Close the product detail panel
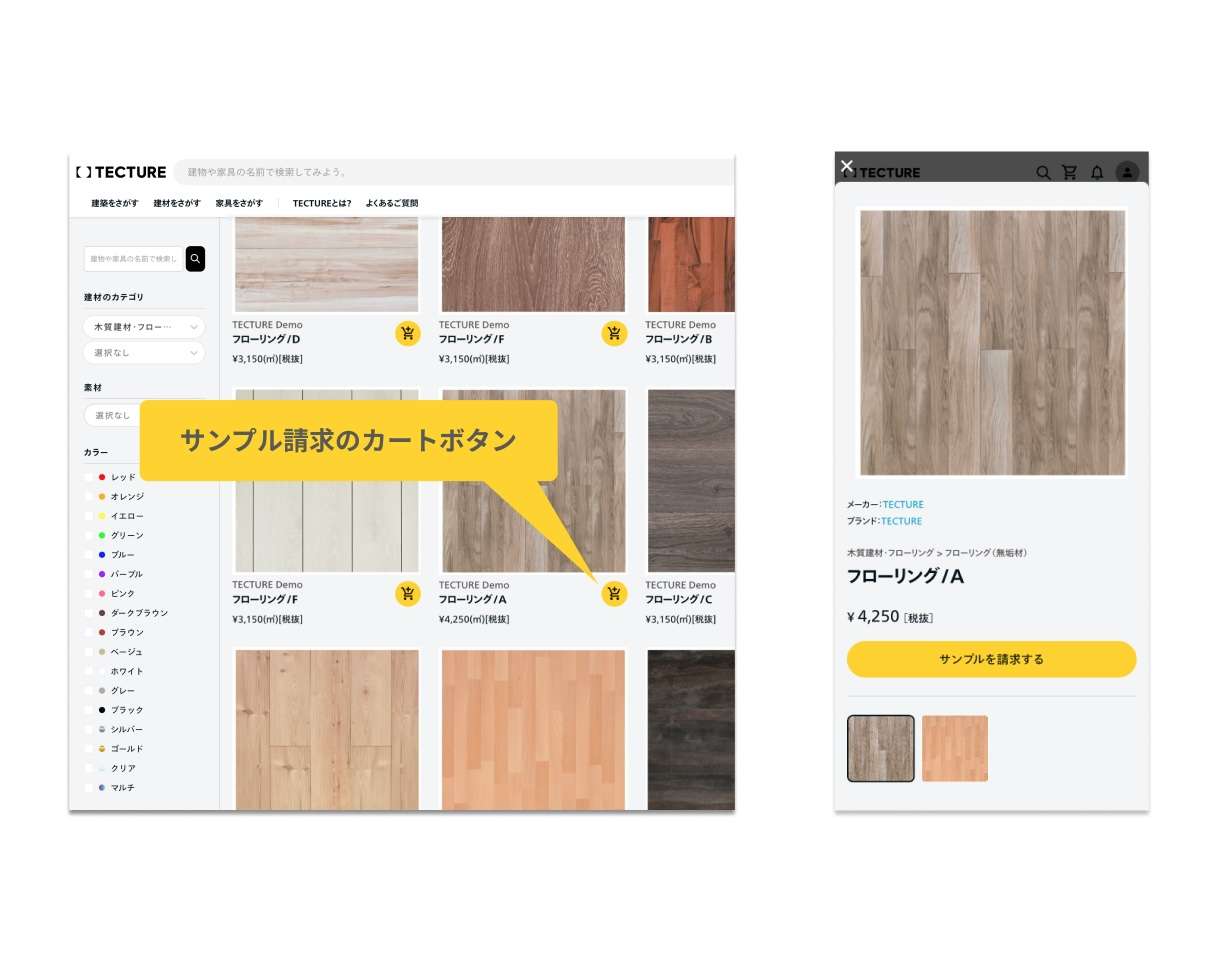The height and width of the screenshot is (959, 1212). tap(847, 166)
